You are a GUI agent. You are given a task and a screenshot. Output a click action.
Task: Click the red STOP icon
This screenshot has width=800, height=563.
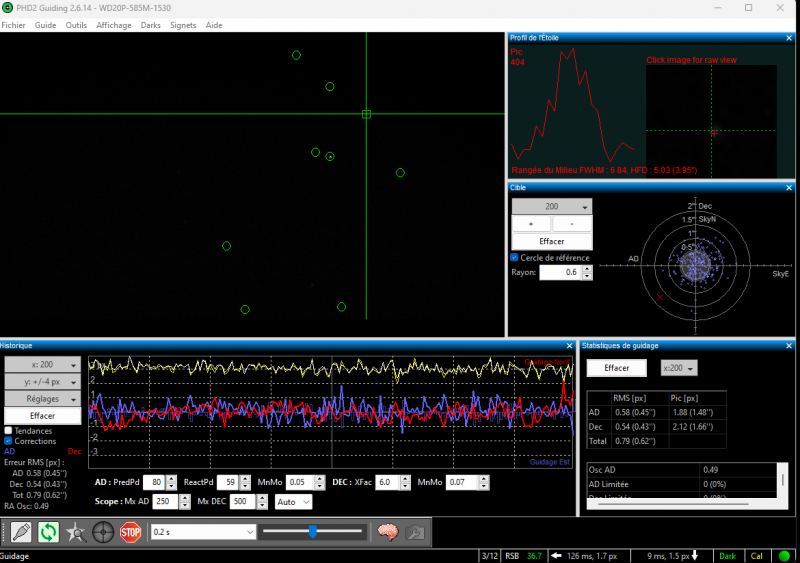point(131,532)
